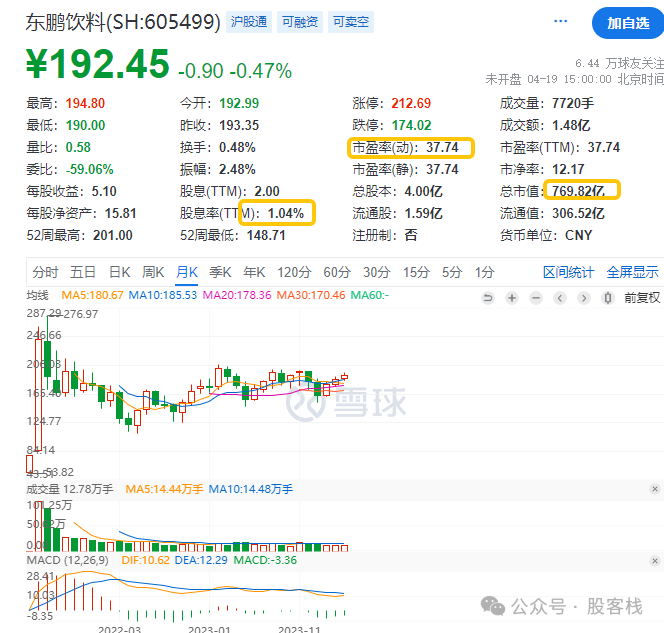
Task: Click the 2023-01 date axis label
Action: coord(209,629)
